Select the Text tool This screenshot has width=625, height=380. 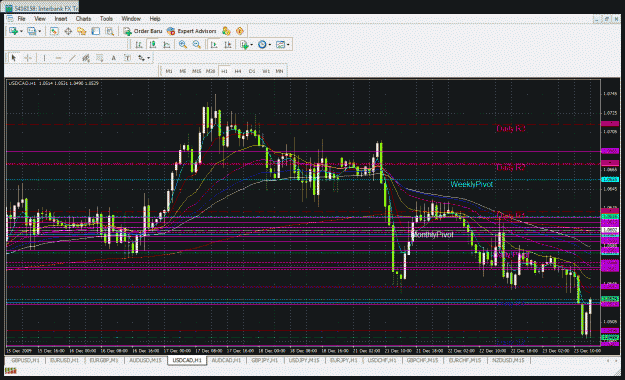click(114, 58)
